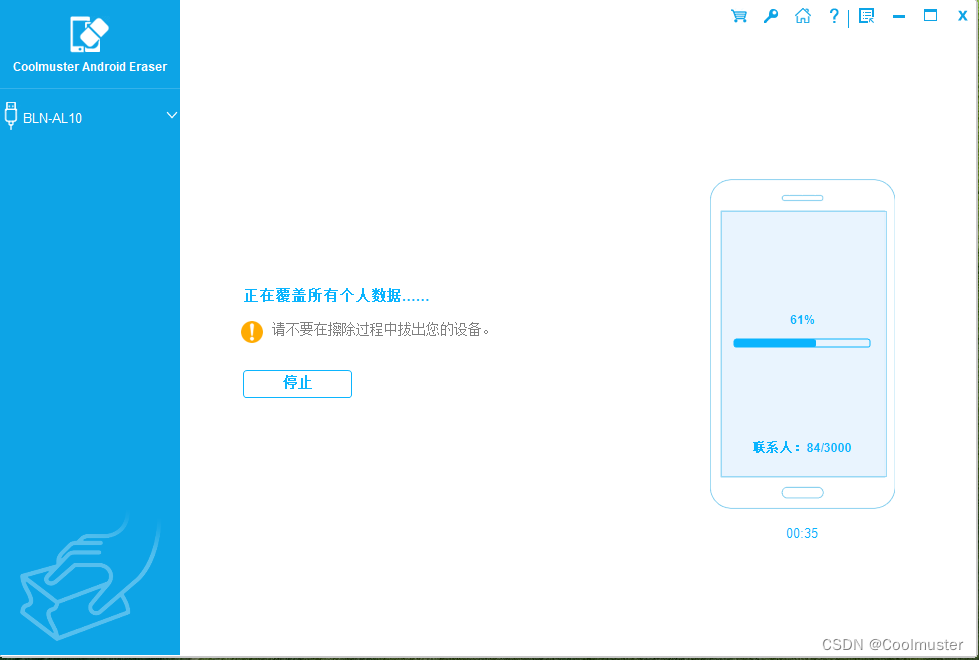The width and height of the screenshot is (979, 660).
Task: Close the application with X
Action: tap(962, 16)
